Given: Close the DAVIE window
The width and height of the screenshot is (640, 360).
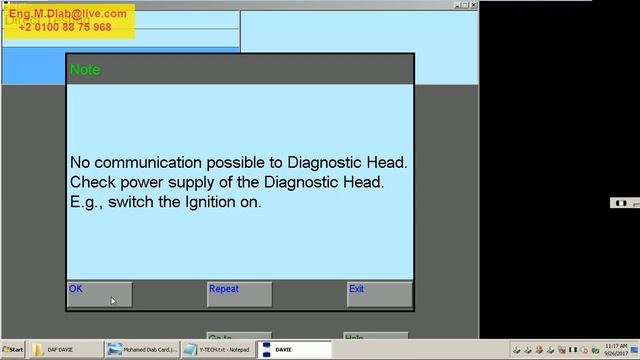Looking at the screenshot, I should [473, 5].
